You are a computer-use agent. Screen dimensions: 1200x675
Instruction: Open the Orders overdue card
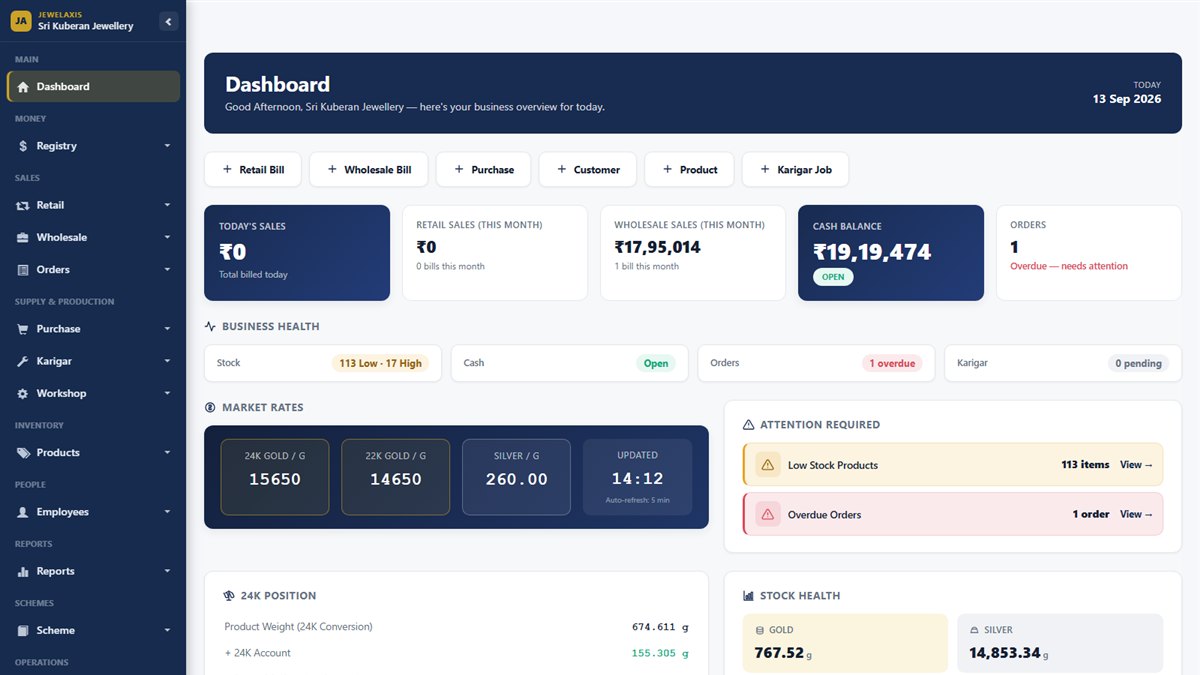[1089, 253]
